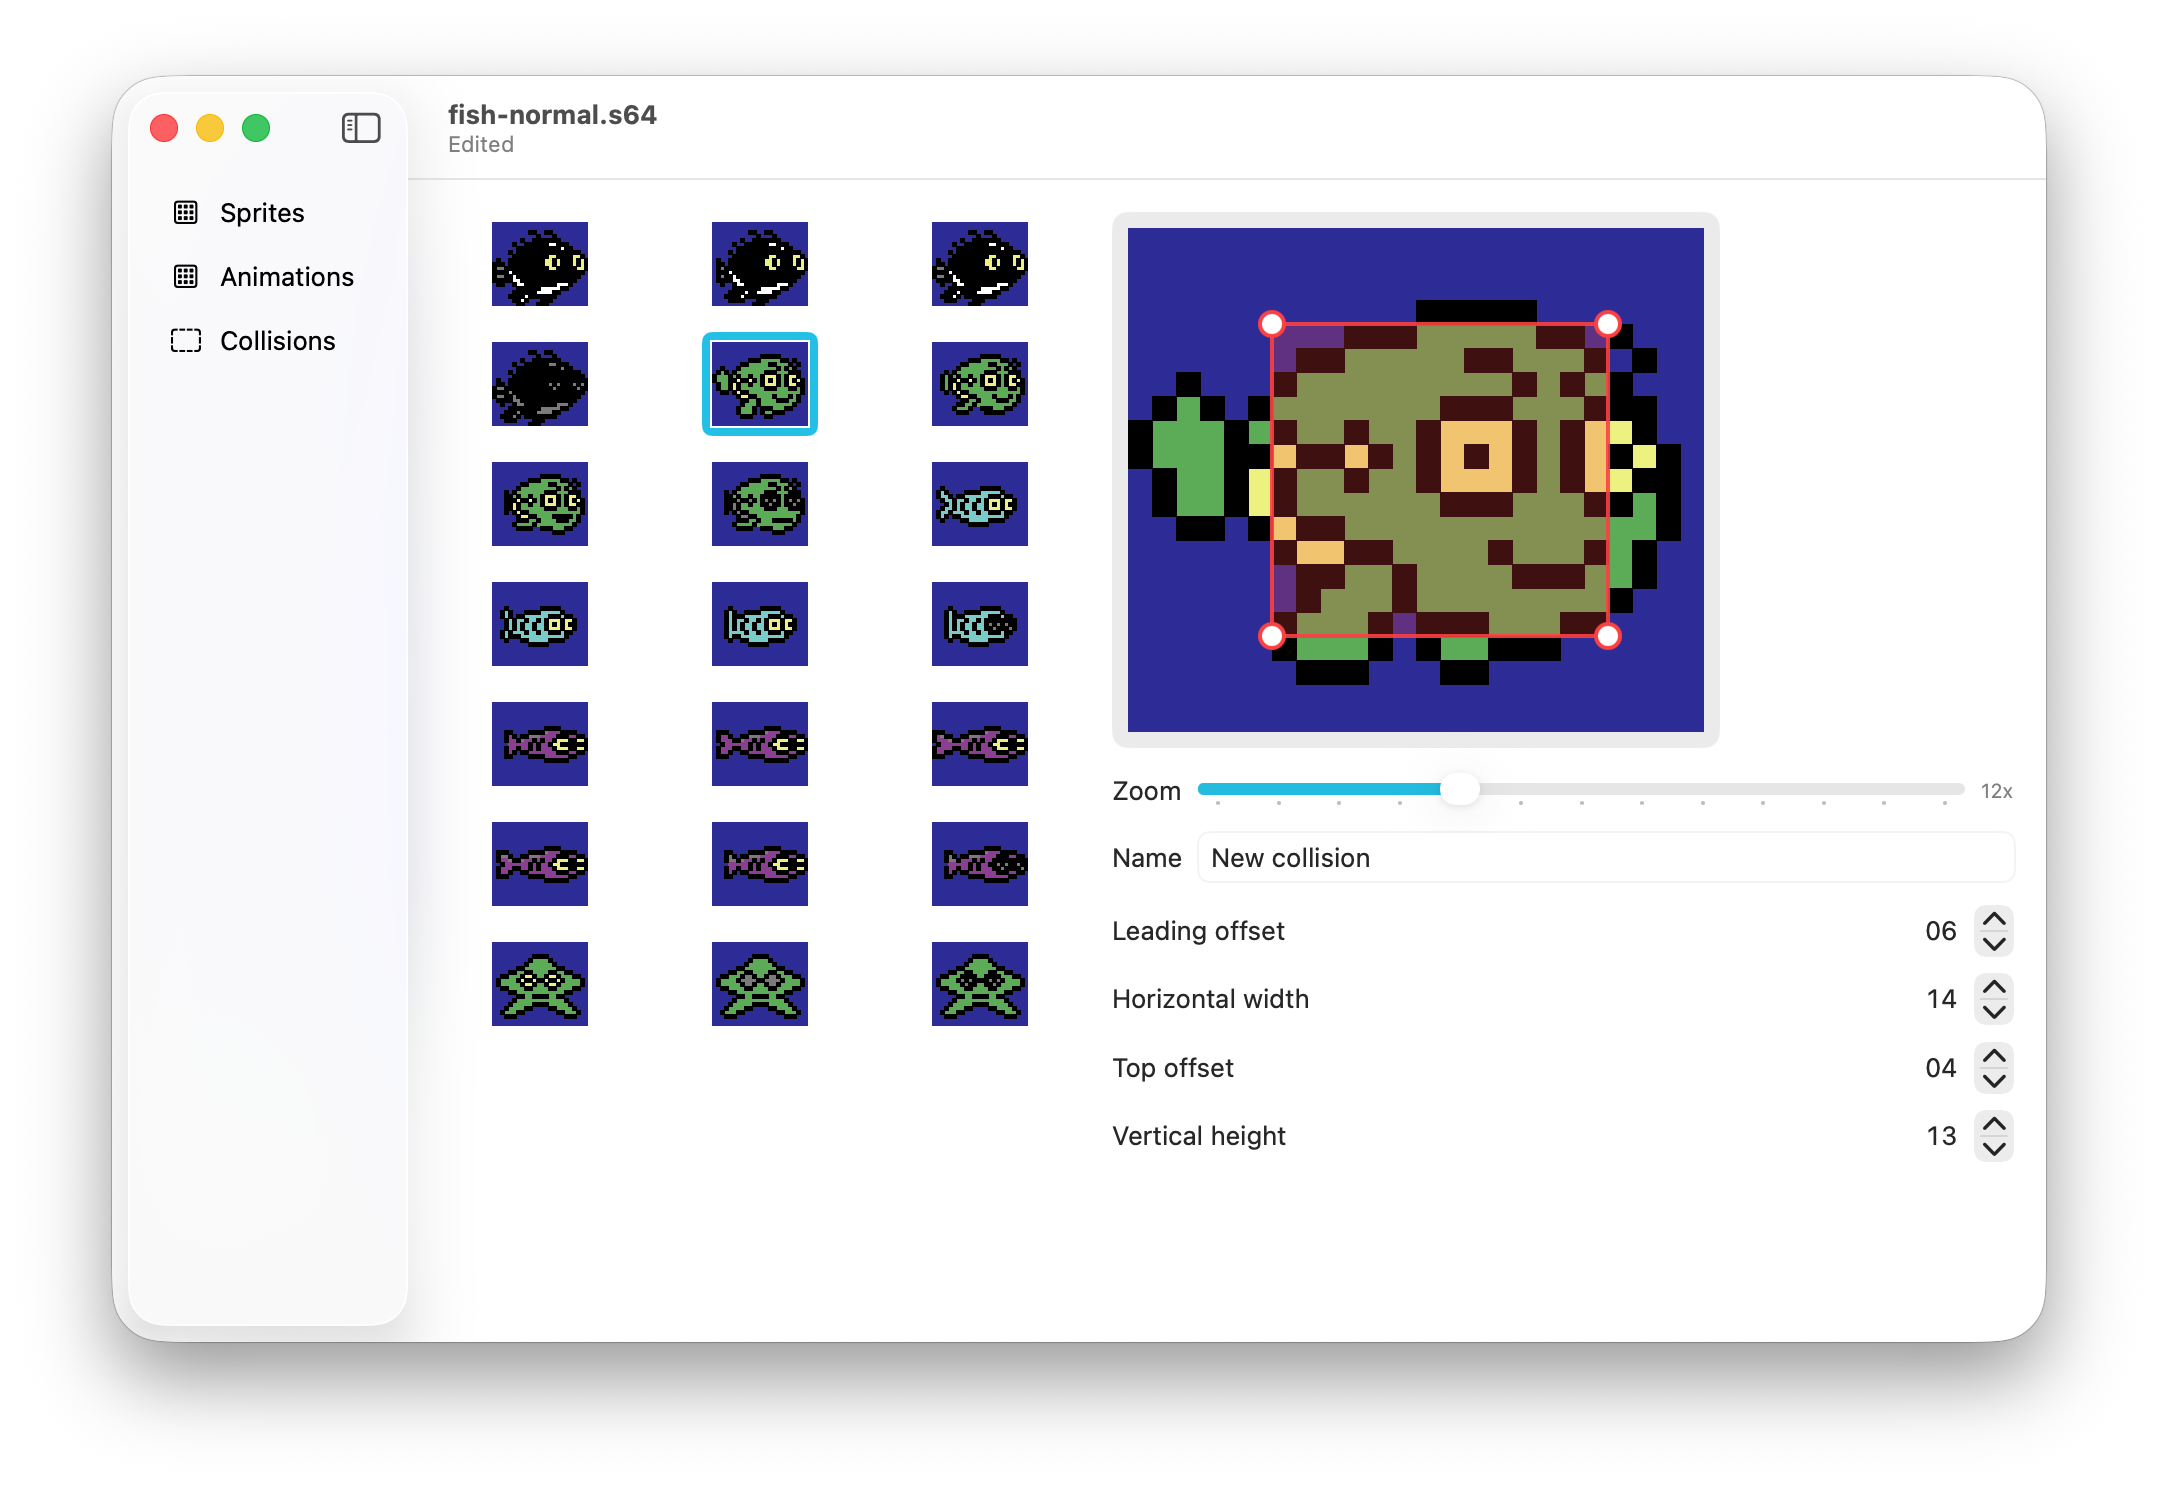Decrease the Vertical height stepper
The width and height of the screenshot is (2158, 1490).
click(1993, 1149)
